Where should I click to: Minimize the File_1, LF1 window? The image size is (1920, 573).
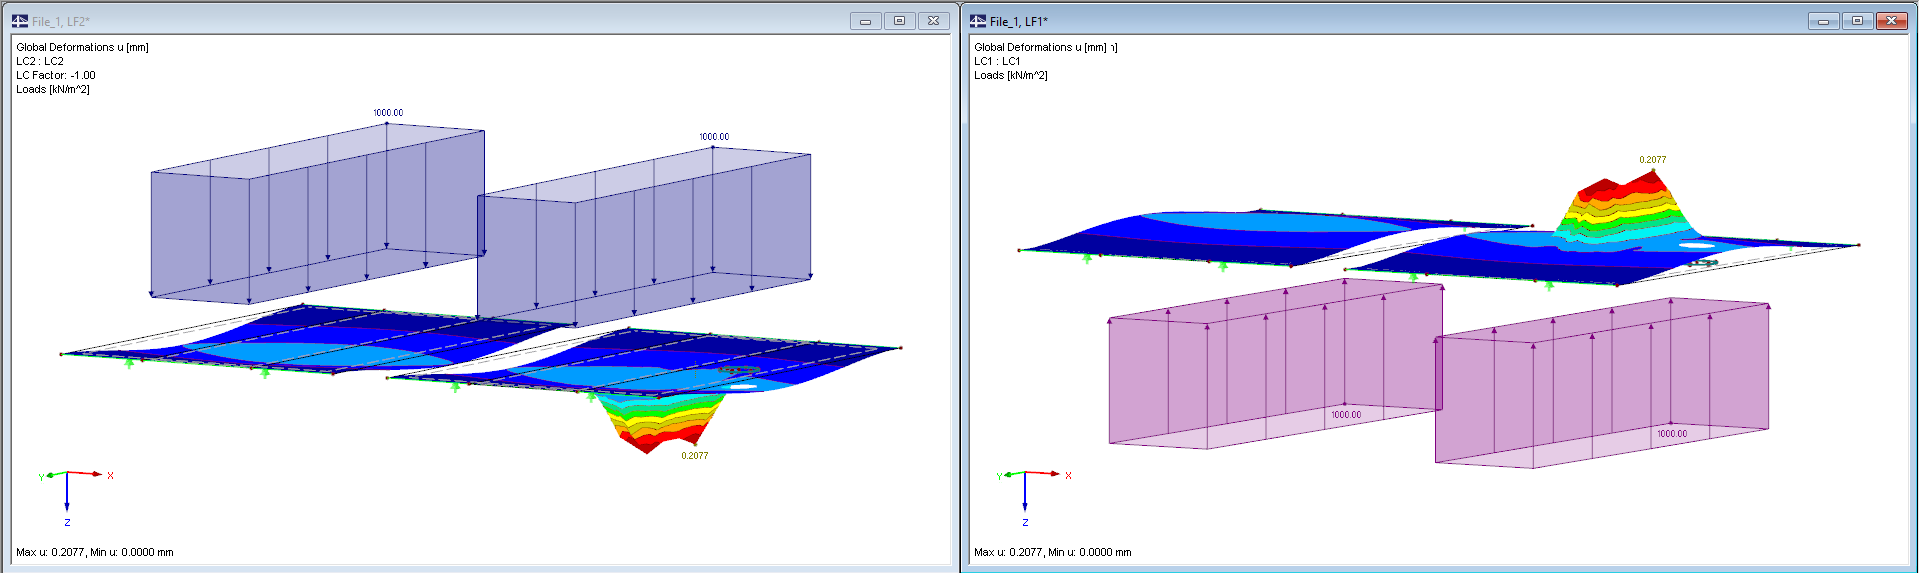(1824, 21)
